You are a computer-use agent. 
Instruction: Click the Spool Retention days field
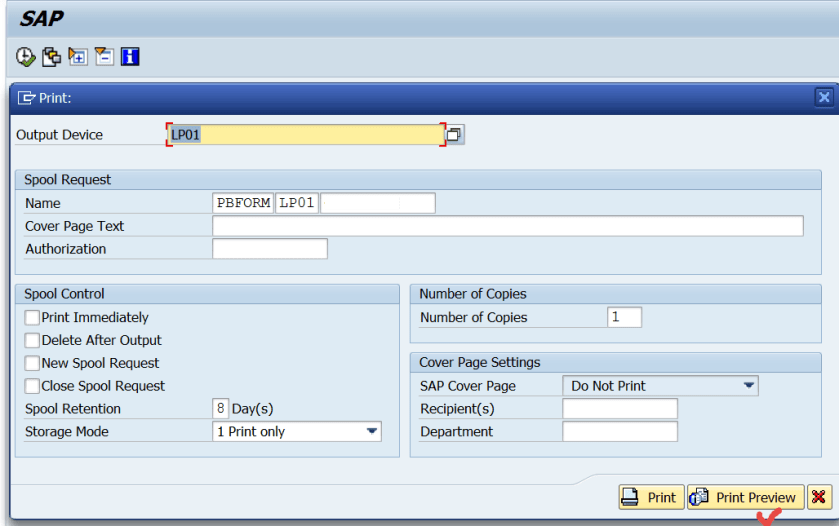[220, 409]
